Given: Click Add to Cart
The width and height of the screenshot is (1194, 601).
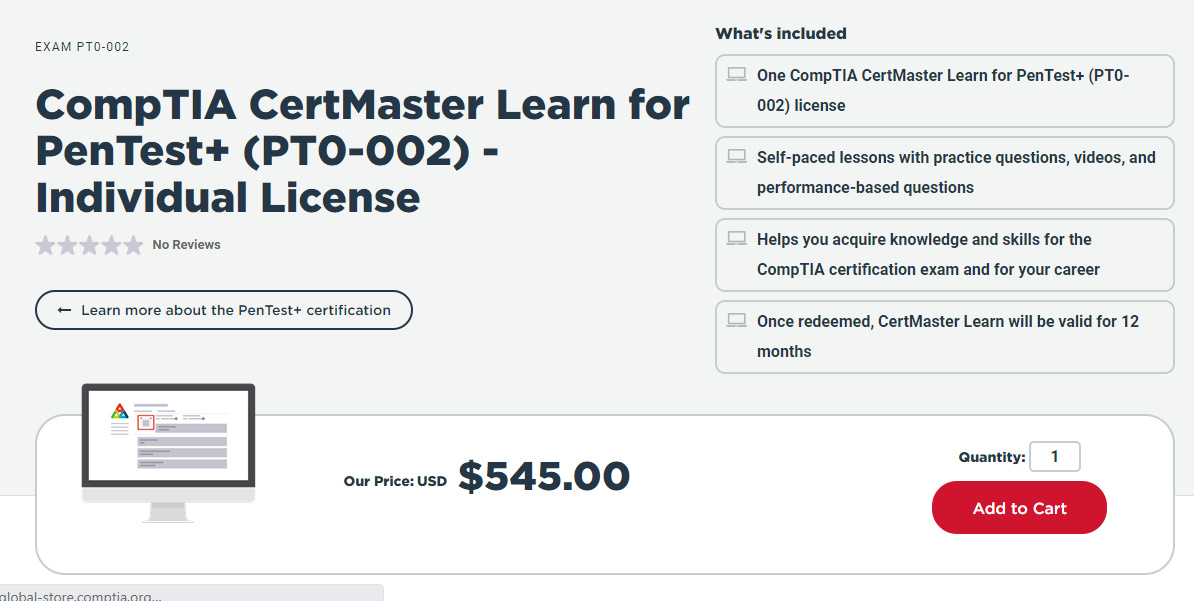Looking at the screenshot, I should [x=1019, y=507].
